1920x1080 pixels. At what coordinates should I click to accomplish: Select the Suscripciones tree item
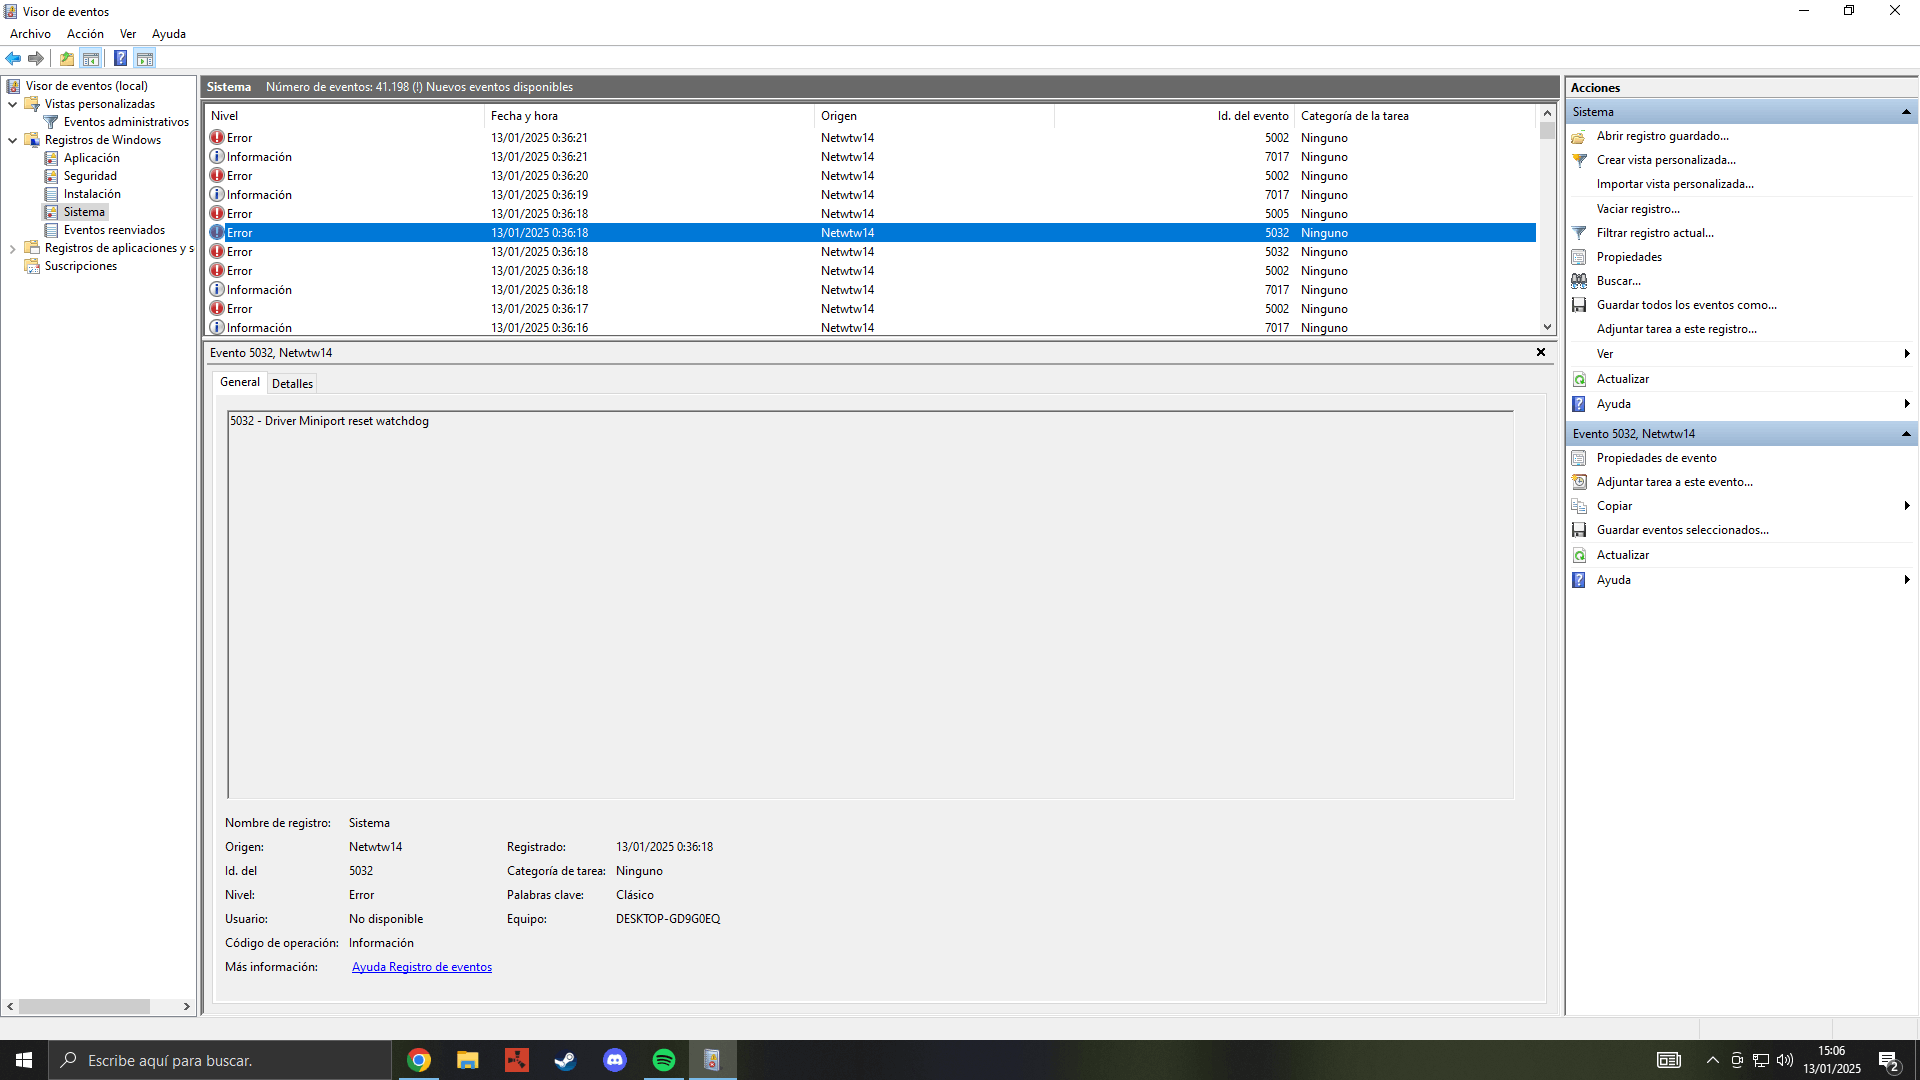(81, 266)
